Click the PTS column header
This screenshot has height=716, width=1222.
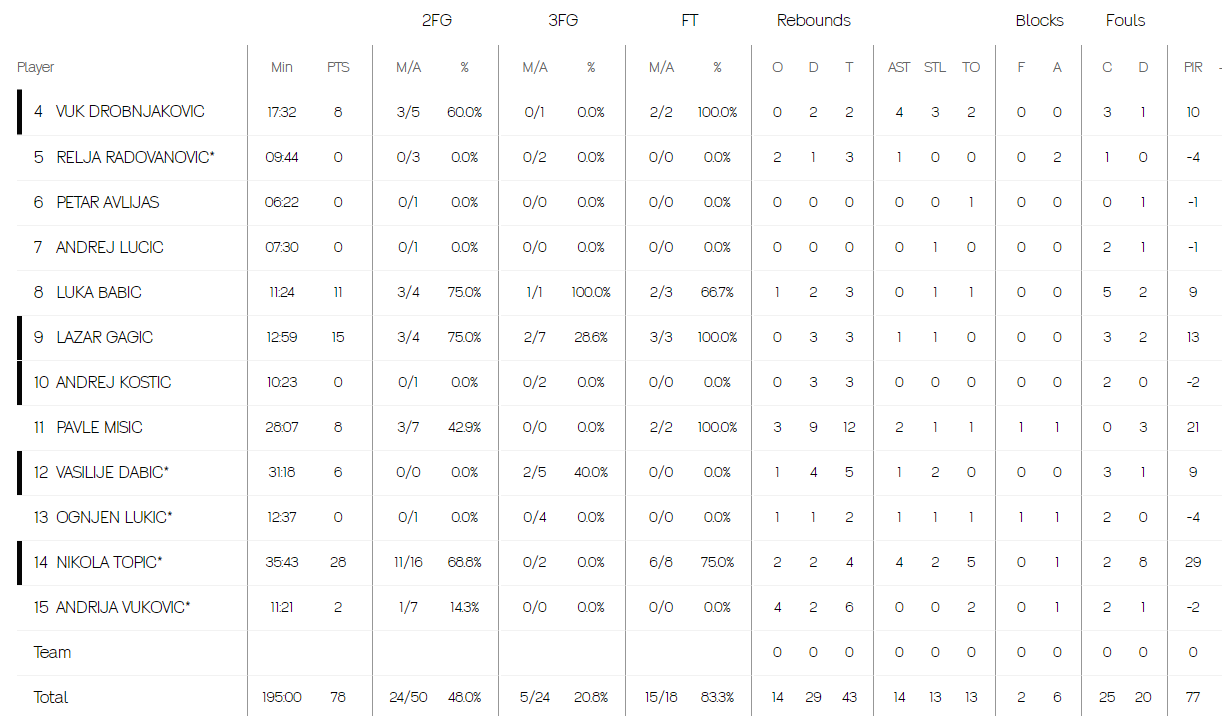pos(338,67)
